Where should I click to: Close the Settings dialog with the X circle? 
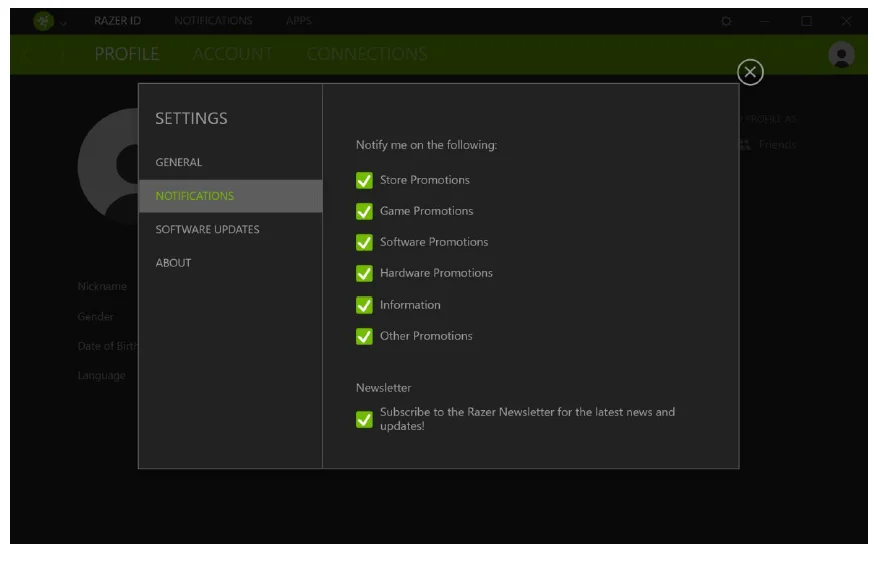750,72
